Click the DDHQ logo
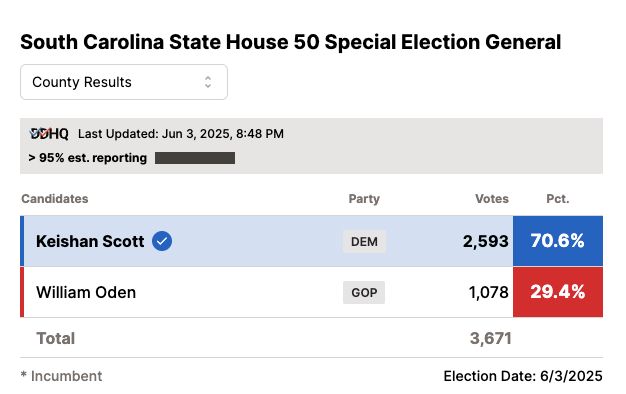Viewport: 626px width, 394px height. [49, 134]
